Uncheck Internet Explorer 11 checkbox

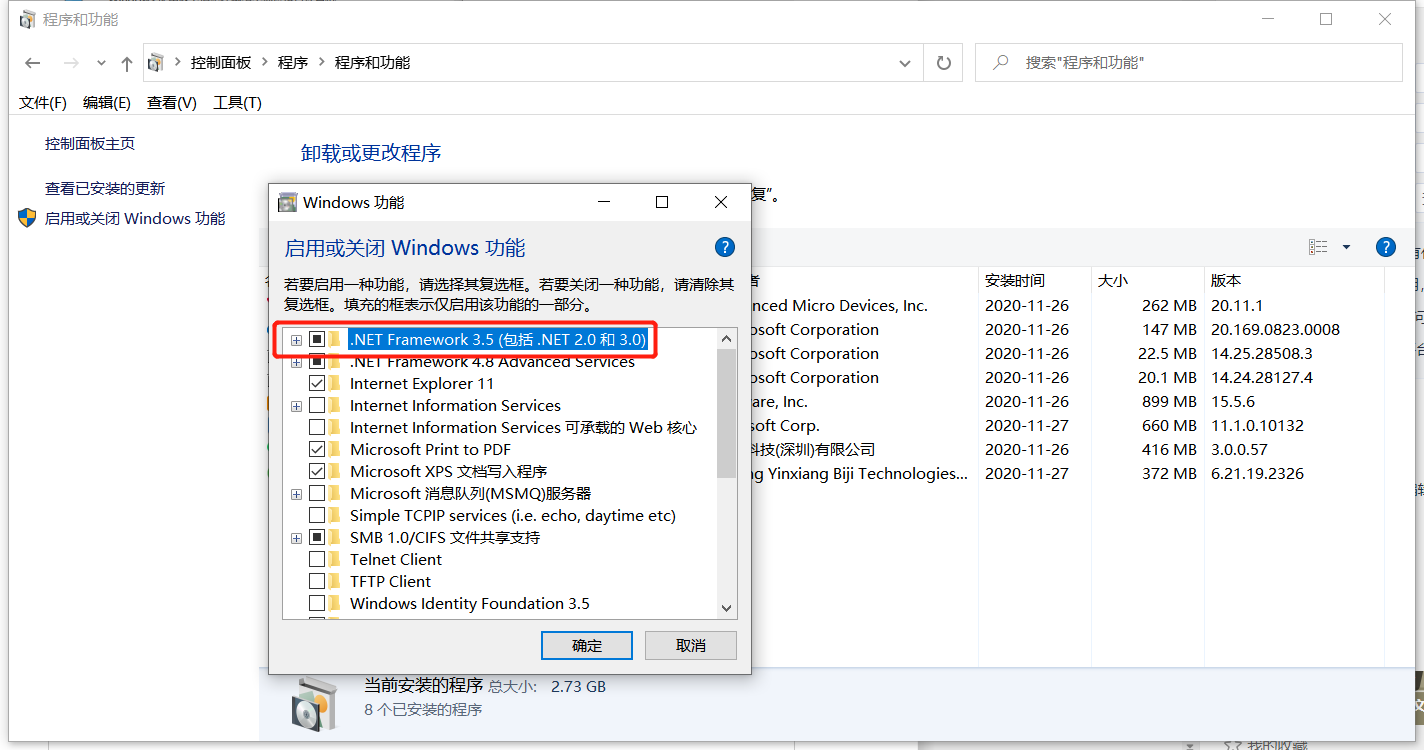(x=317, y=384)
